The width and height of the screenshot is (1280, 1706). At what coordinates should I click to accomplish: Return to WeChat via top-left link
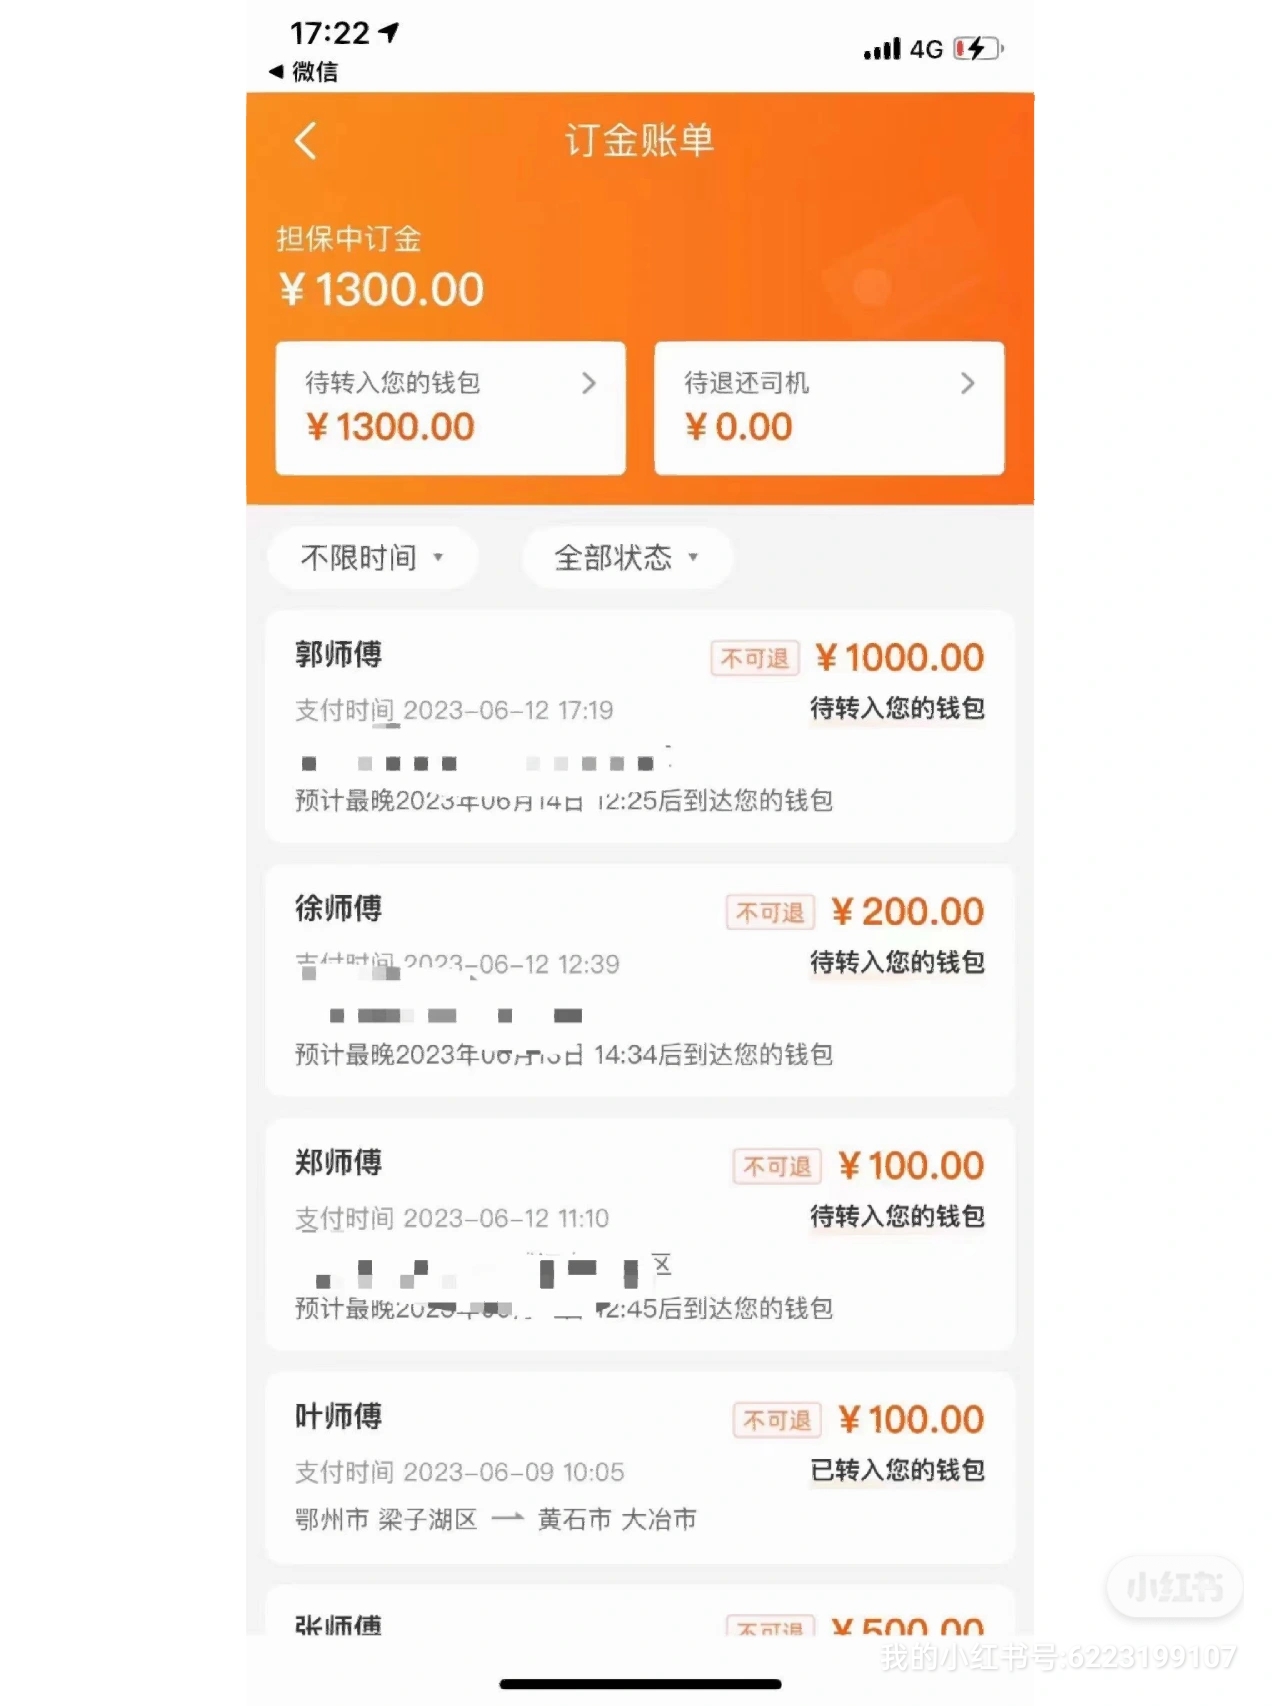(304, 72)
